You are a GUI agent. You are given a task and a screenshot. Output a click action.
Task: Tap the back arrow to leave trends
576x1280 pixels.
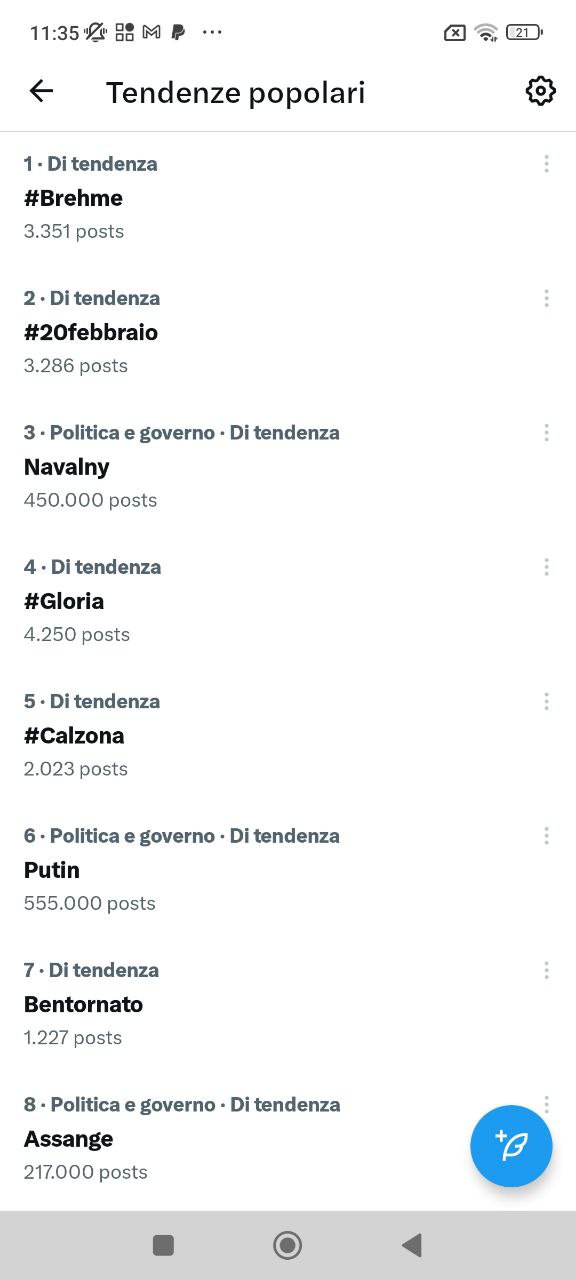coord(40,90)
